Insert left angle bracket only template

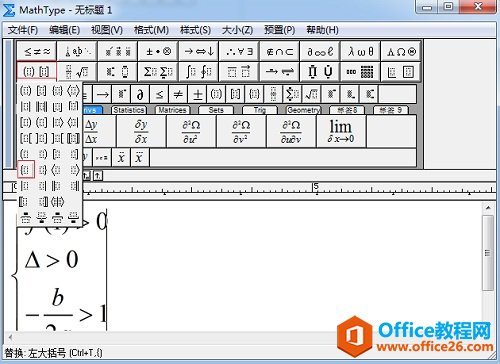coord(57,170)
